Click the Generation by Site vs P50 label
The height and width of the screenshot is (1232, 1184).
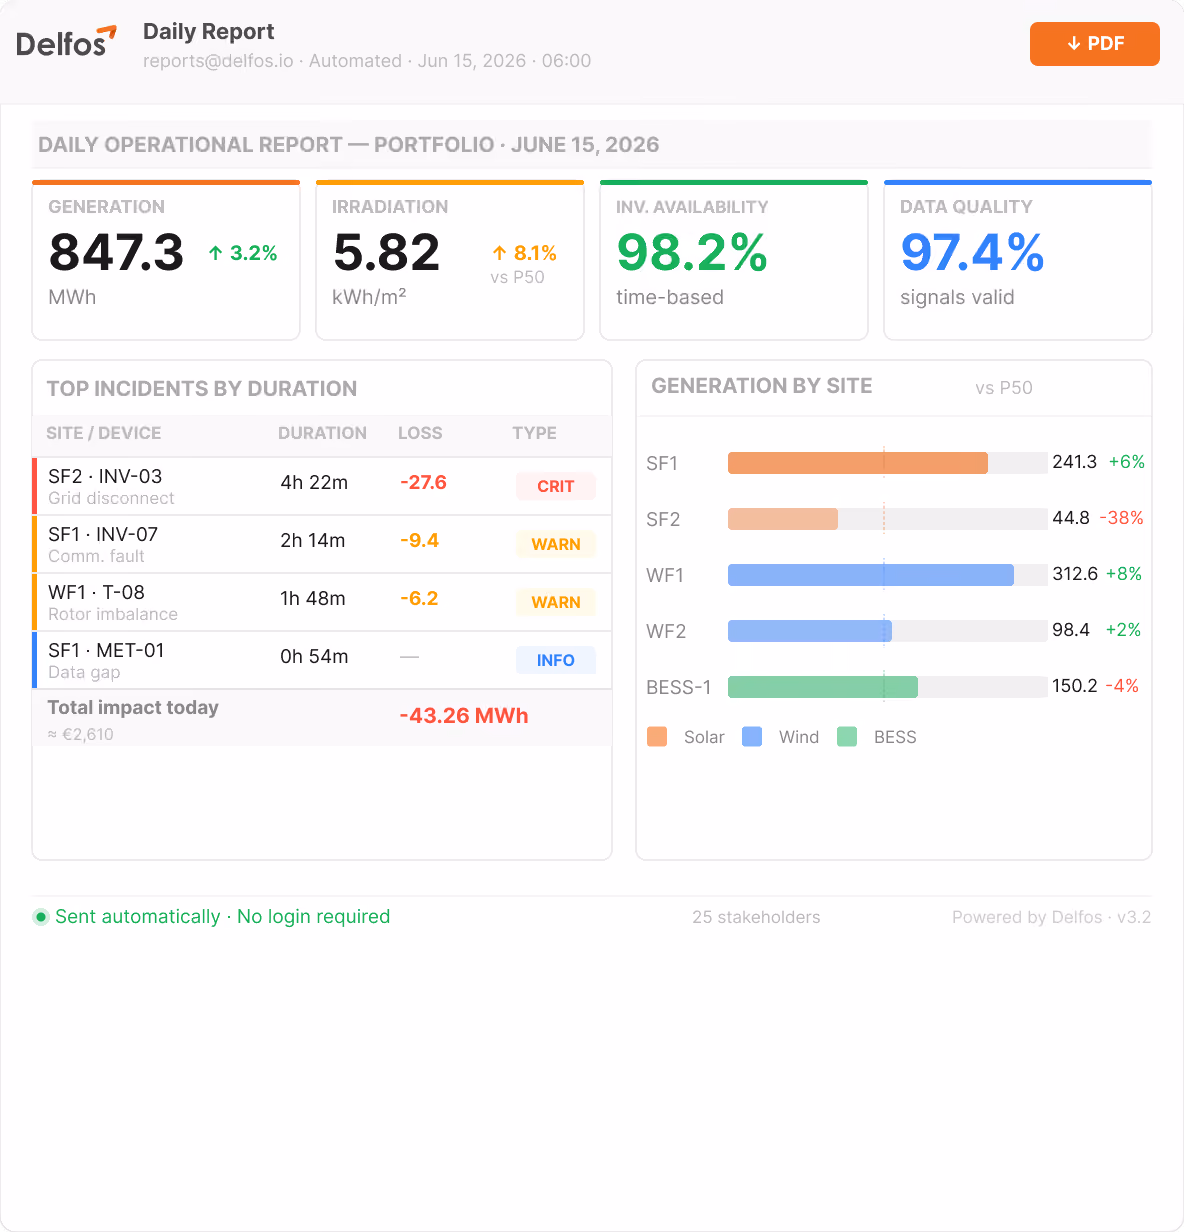pos(1004,388)
